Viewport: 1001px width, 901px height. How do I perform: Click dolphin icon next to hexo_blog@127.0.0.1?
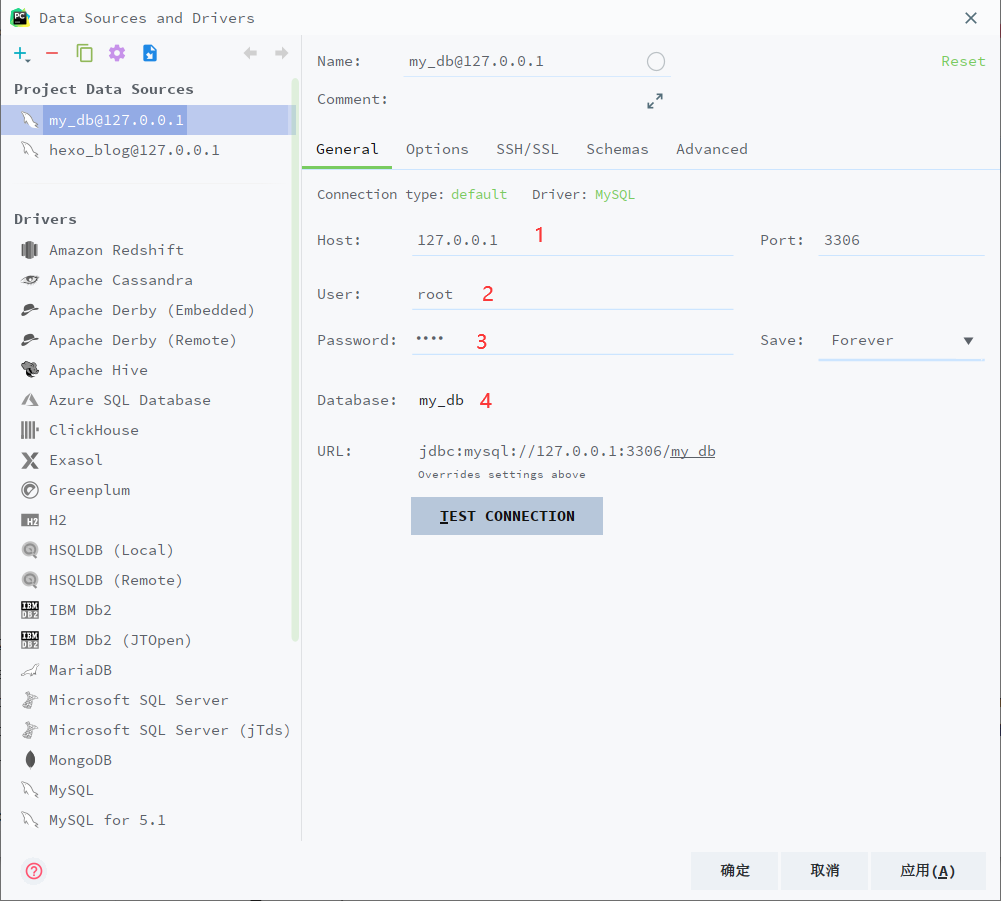[29, 150]
